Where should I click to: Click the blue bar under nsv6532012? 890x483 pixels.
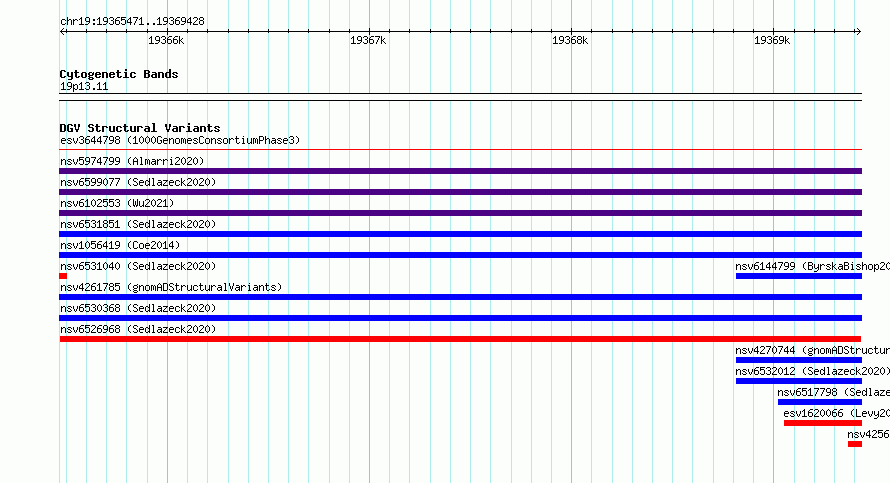pyautogui.click(x=799, y=381)
